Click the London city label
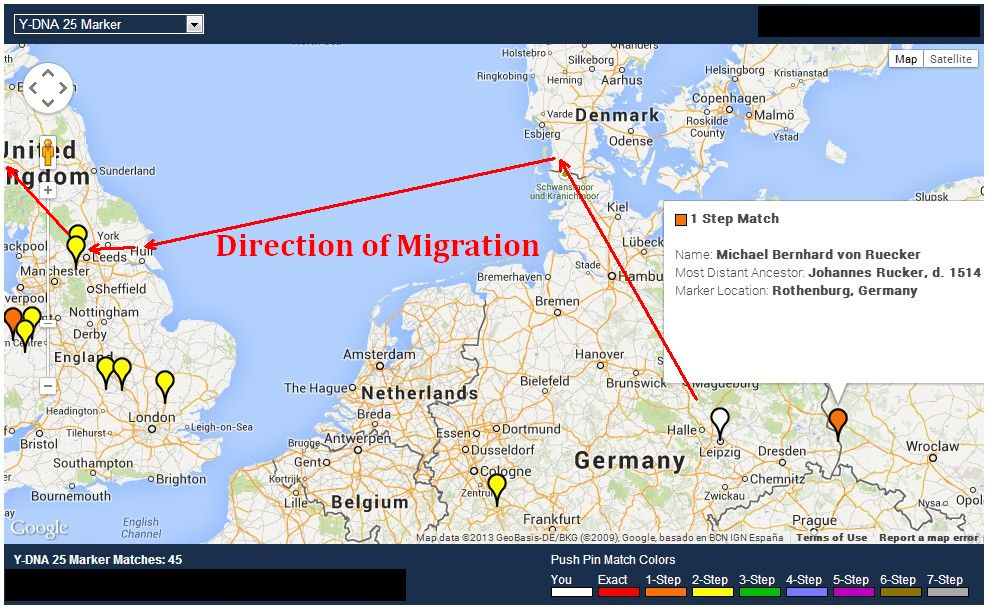The height and width of the screenshot is (609, 989). pyautogui.click(x=152, y=417)
